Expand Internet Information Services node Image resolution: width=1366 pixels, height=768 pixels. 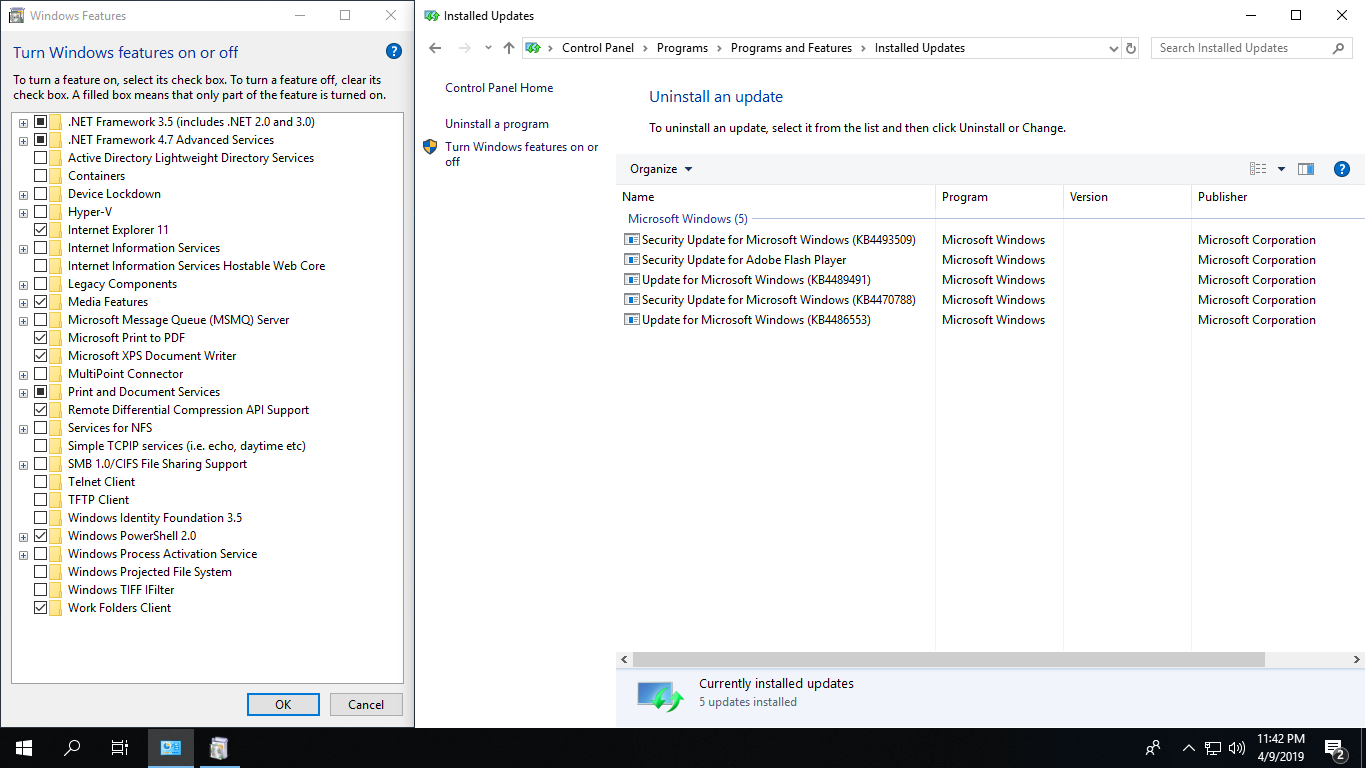tap(23, 249)
